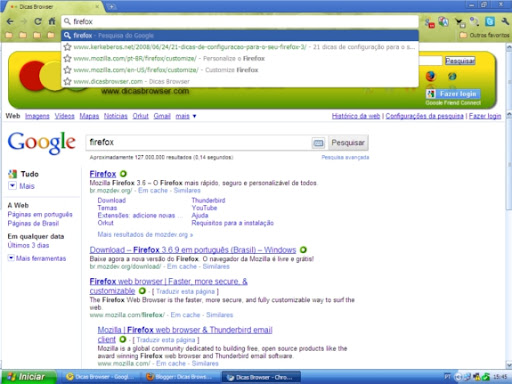Open Pesquisa avançada link

(x=345, y=157)
